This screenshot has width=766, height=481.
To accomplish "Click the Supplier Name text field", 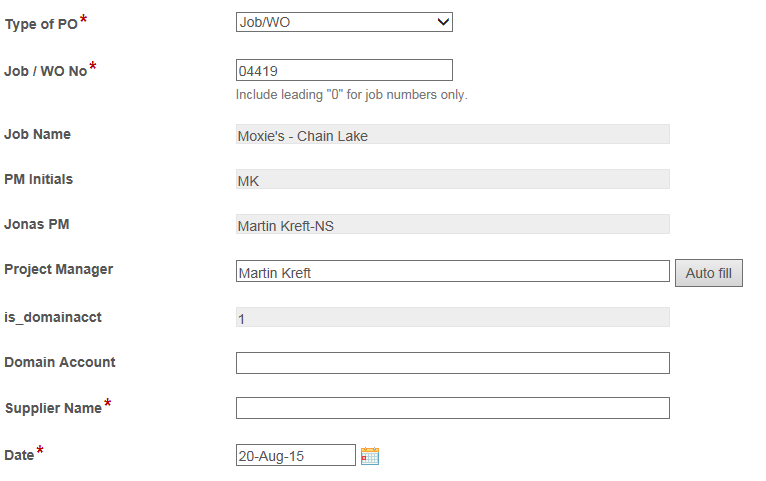I will (x=452, y=408).
